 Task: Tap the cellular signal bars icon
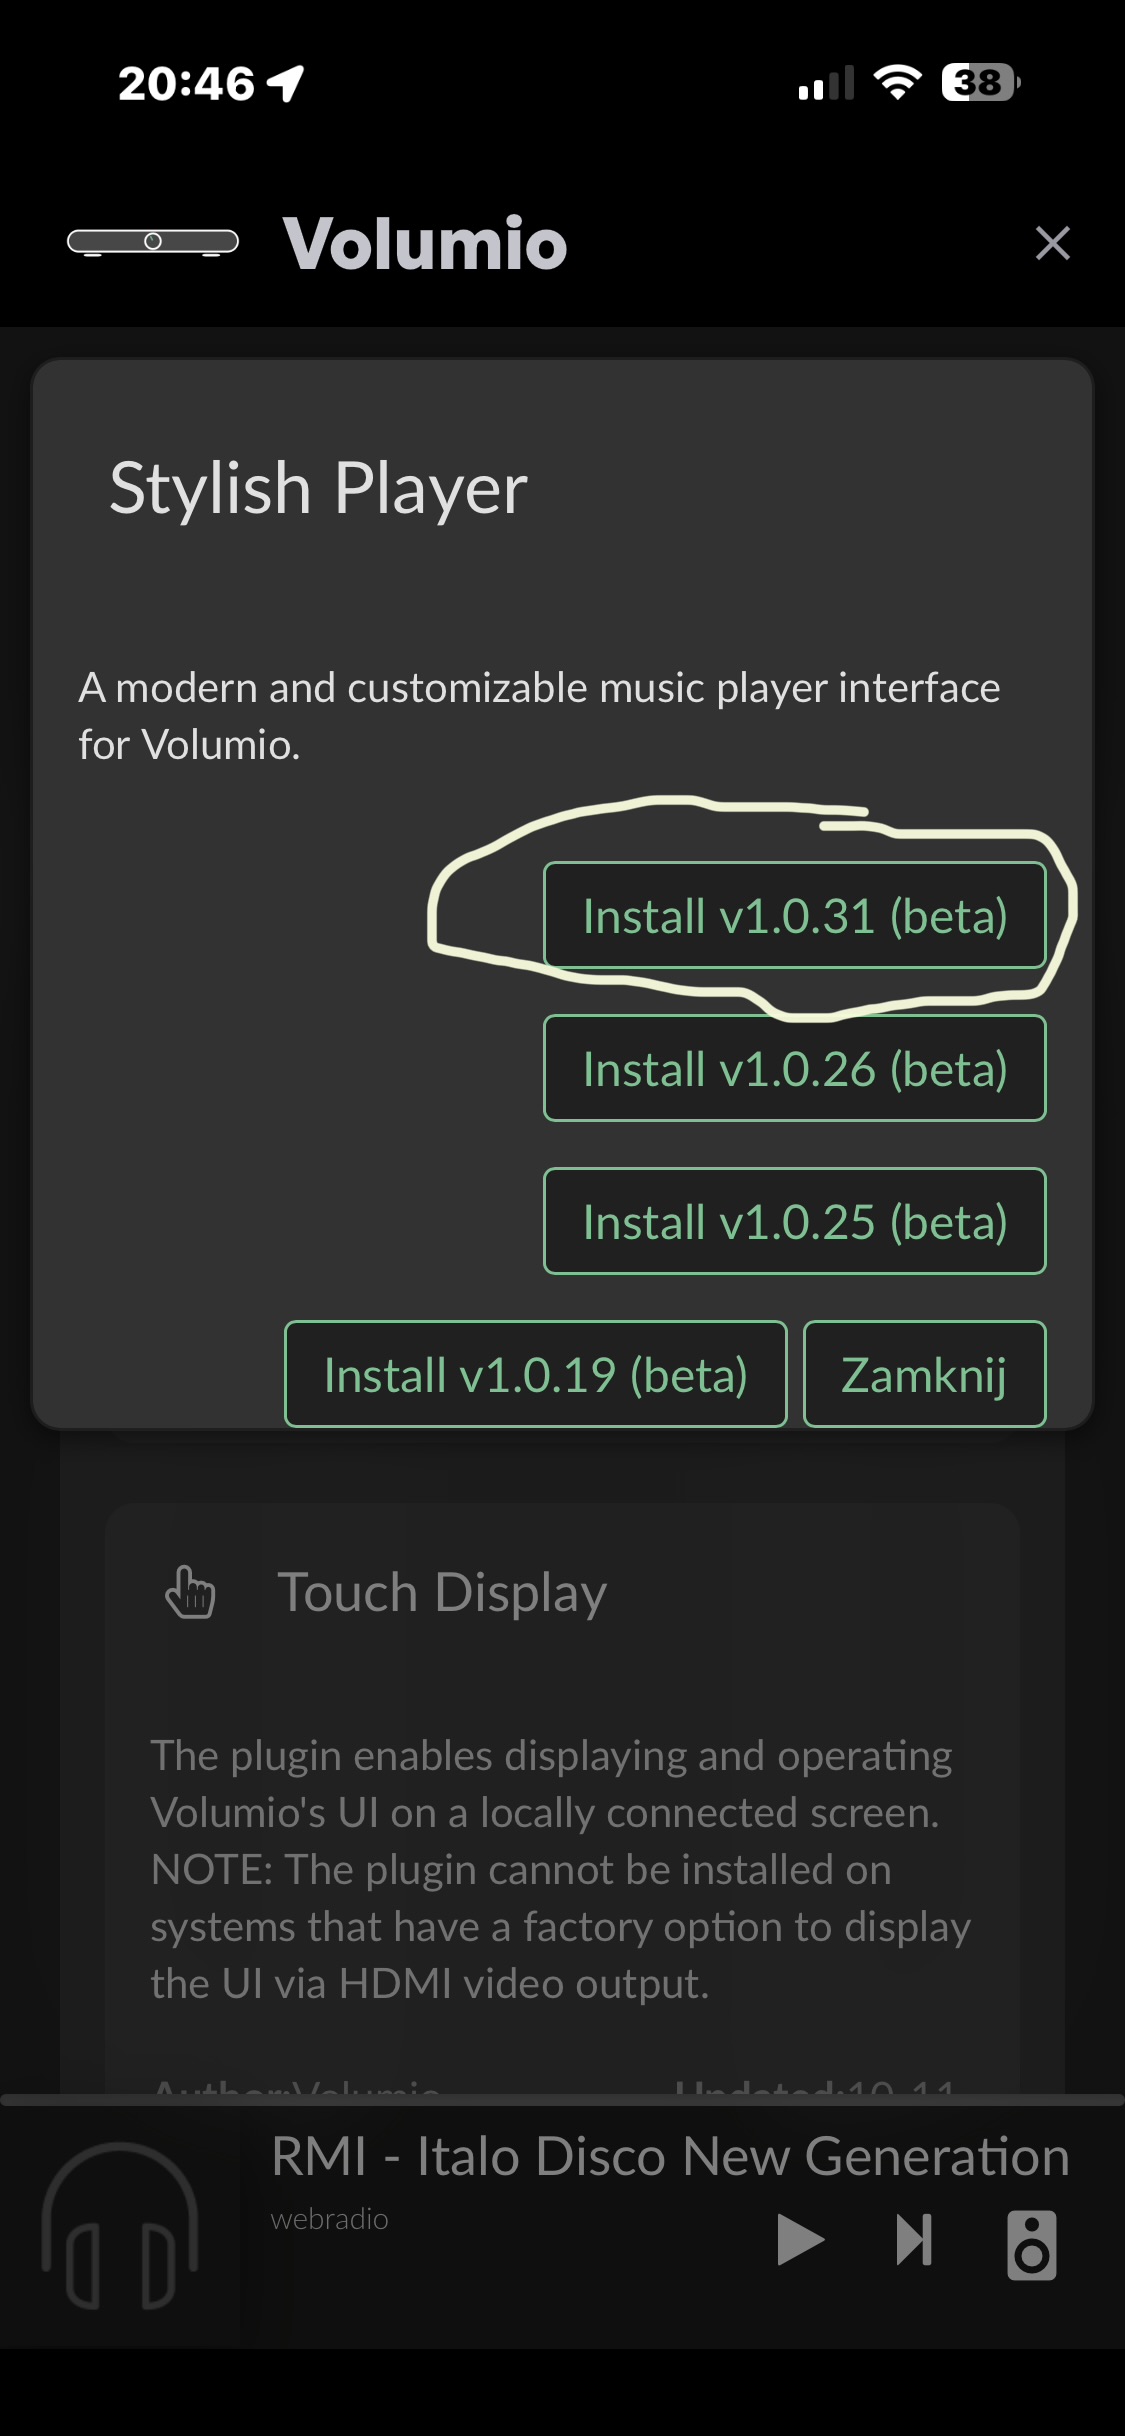click(826, 84)
